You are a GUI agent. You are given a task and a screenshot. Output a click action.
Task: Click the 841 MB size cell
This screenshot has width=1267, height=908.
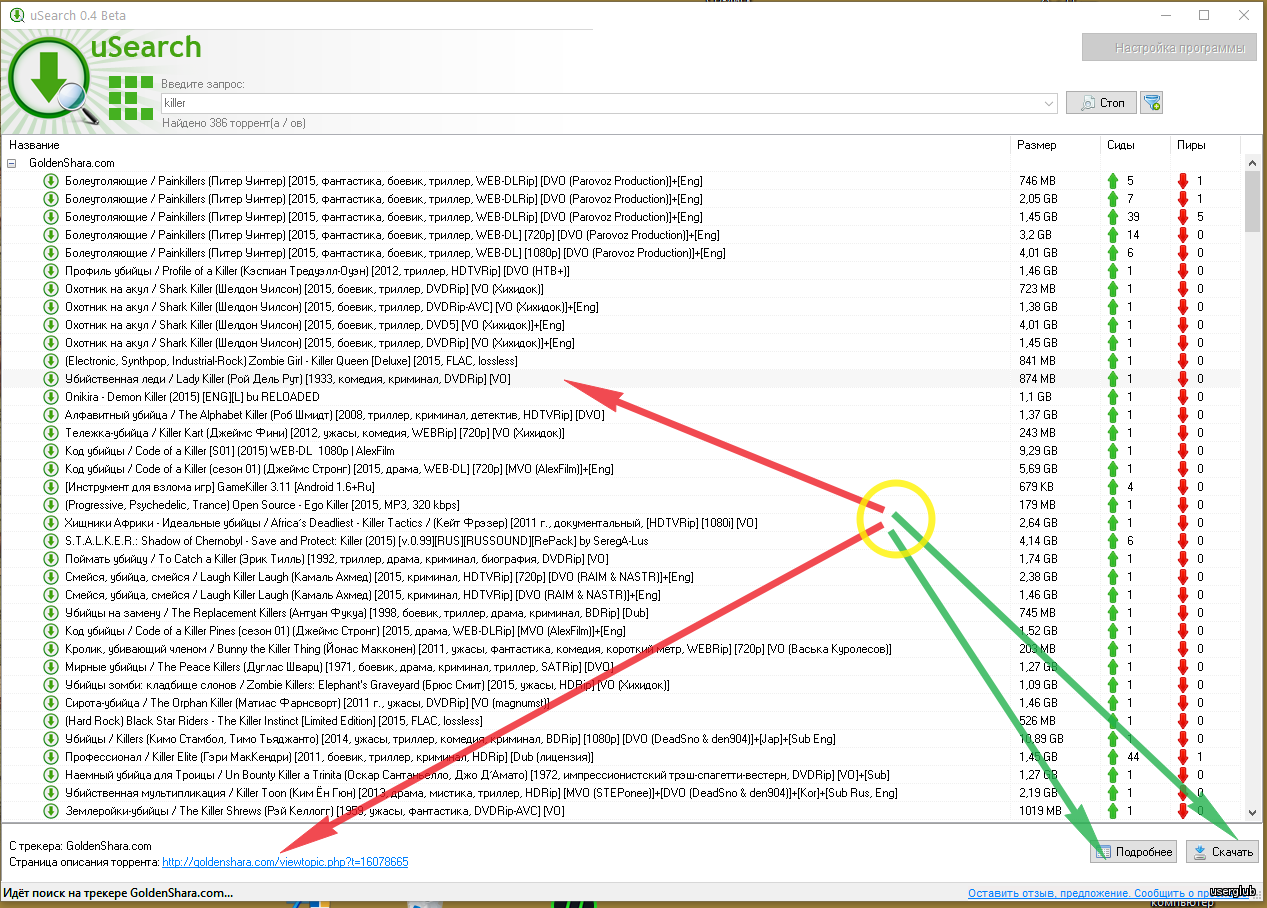tap(1036, 361)
